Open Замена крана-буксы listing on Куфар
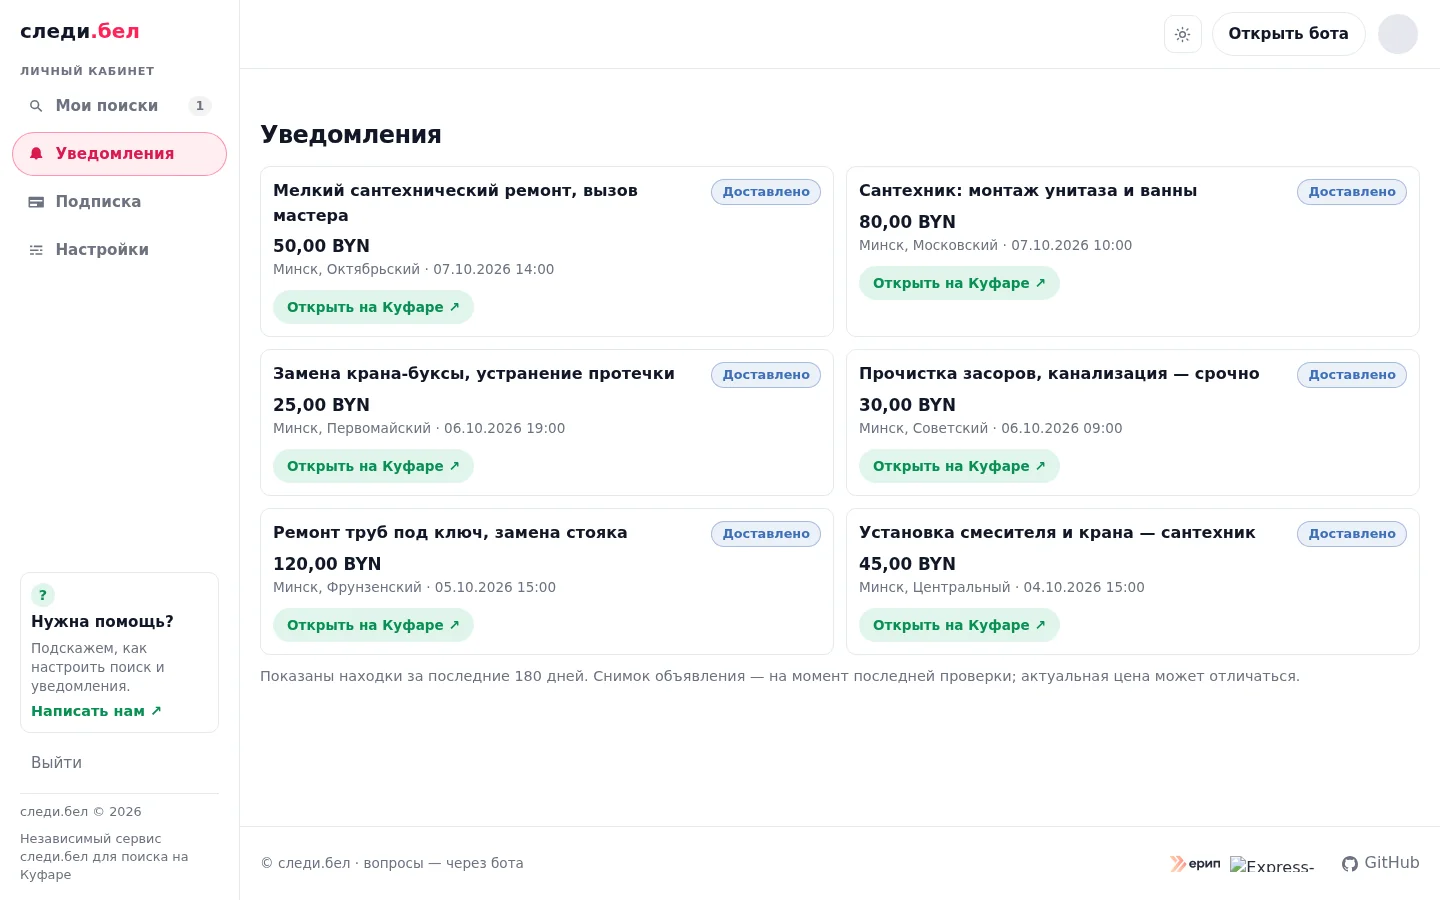The image size is (1440, 900). click(x=373, y=466)
